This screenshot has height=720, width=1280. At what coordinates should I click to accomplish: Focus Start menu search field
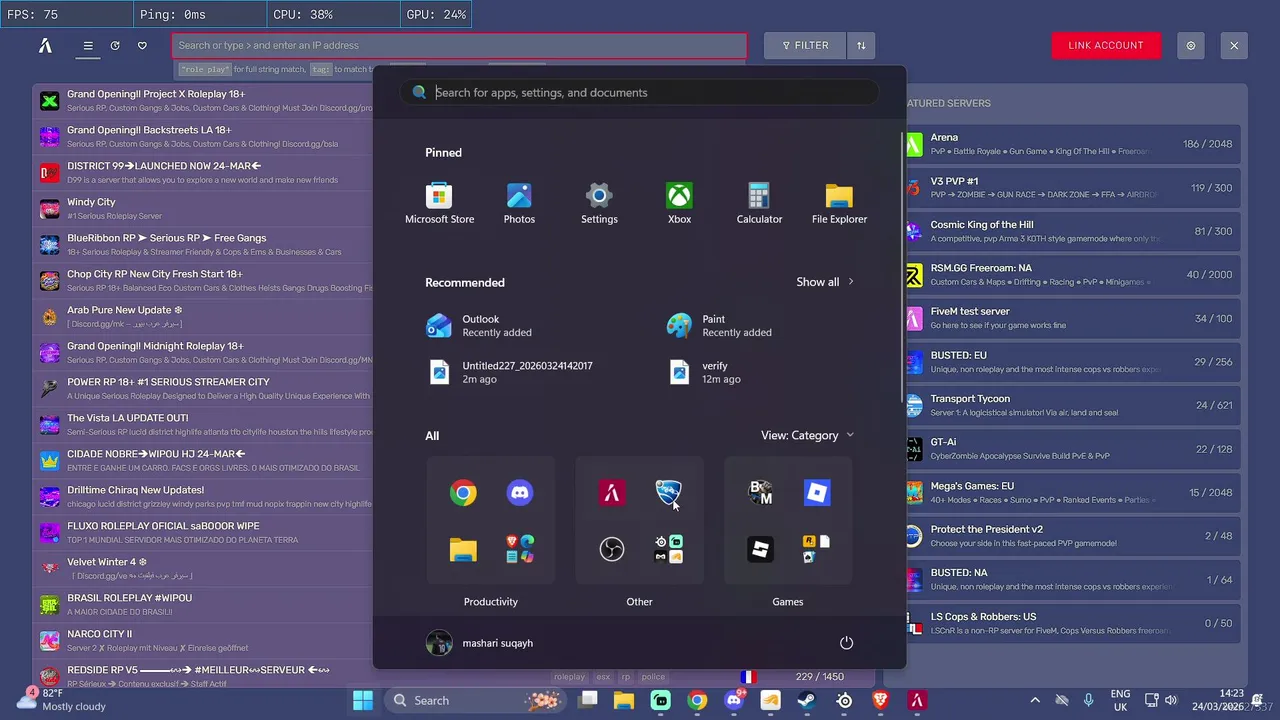click(x=640, y=92)
